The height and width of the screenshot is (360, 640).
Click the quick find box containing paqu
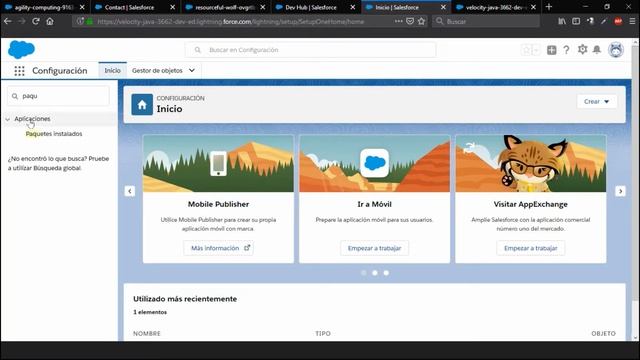tap(58, 96)
